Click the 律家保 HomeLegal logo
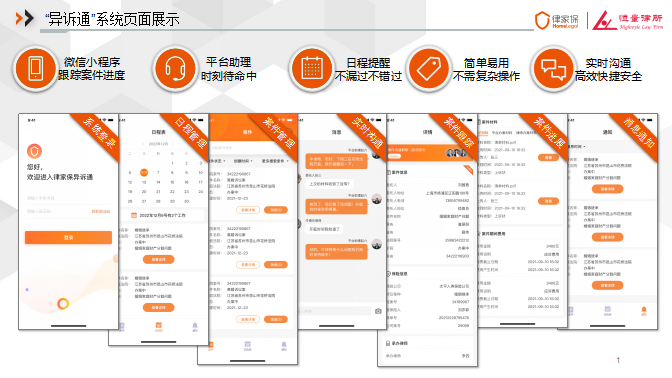The image size is (672, 378). click(x=556, y=20)
